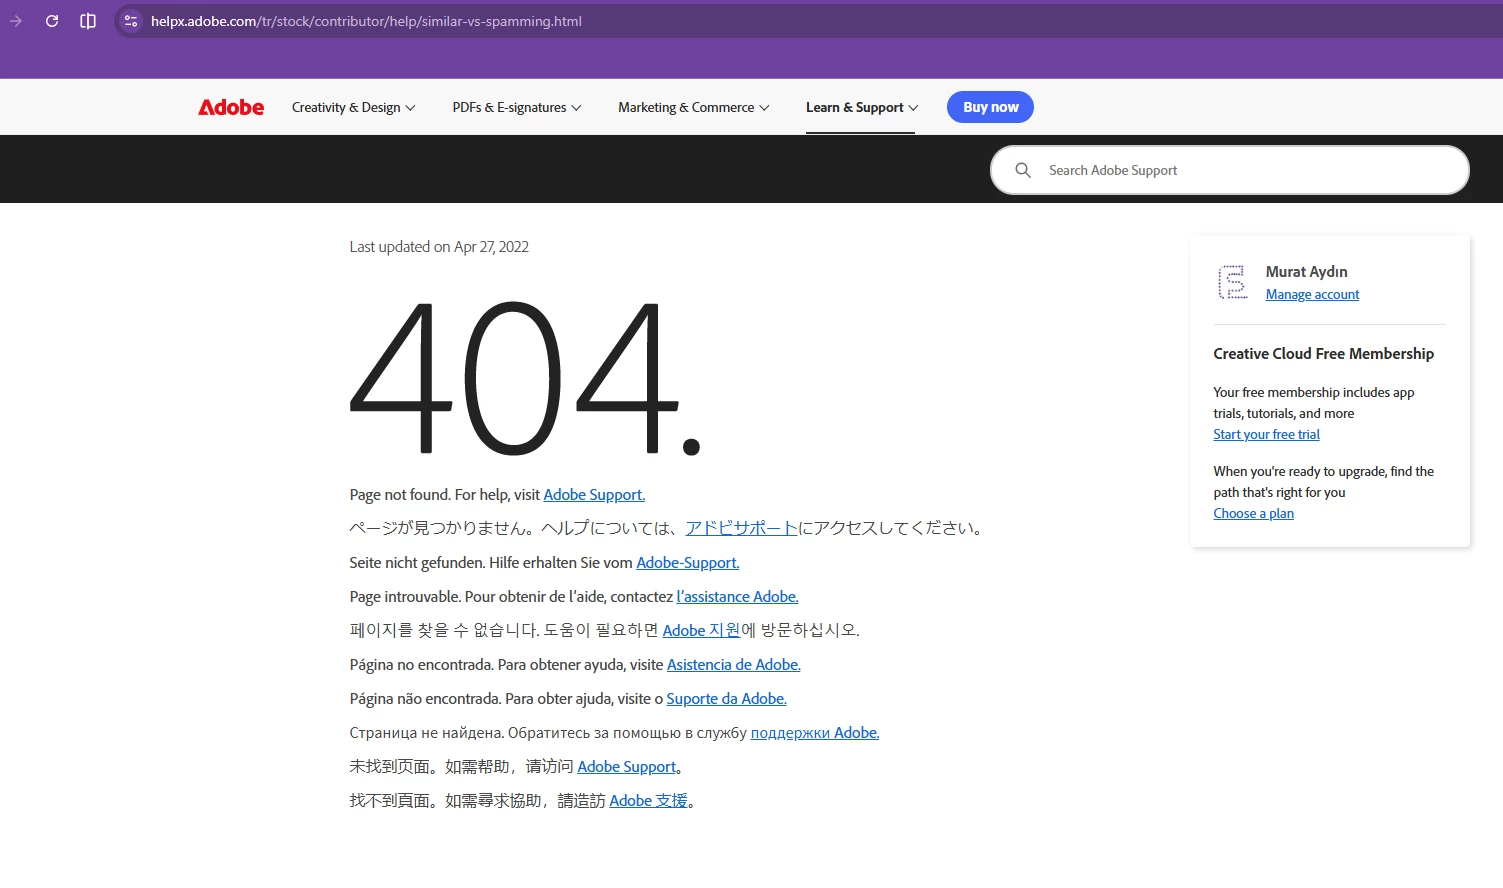
Task: Reload the page with the refresh icon
Action: click(x=52, y=21)
